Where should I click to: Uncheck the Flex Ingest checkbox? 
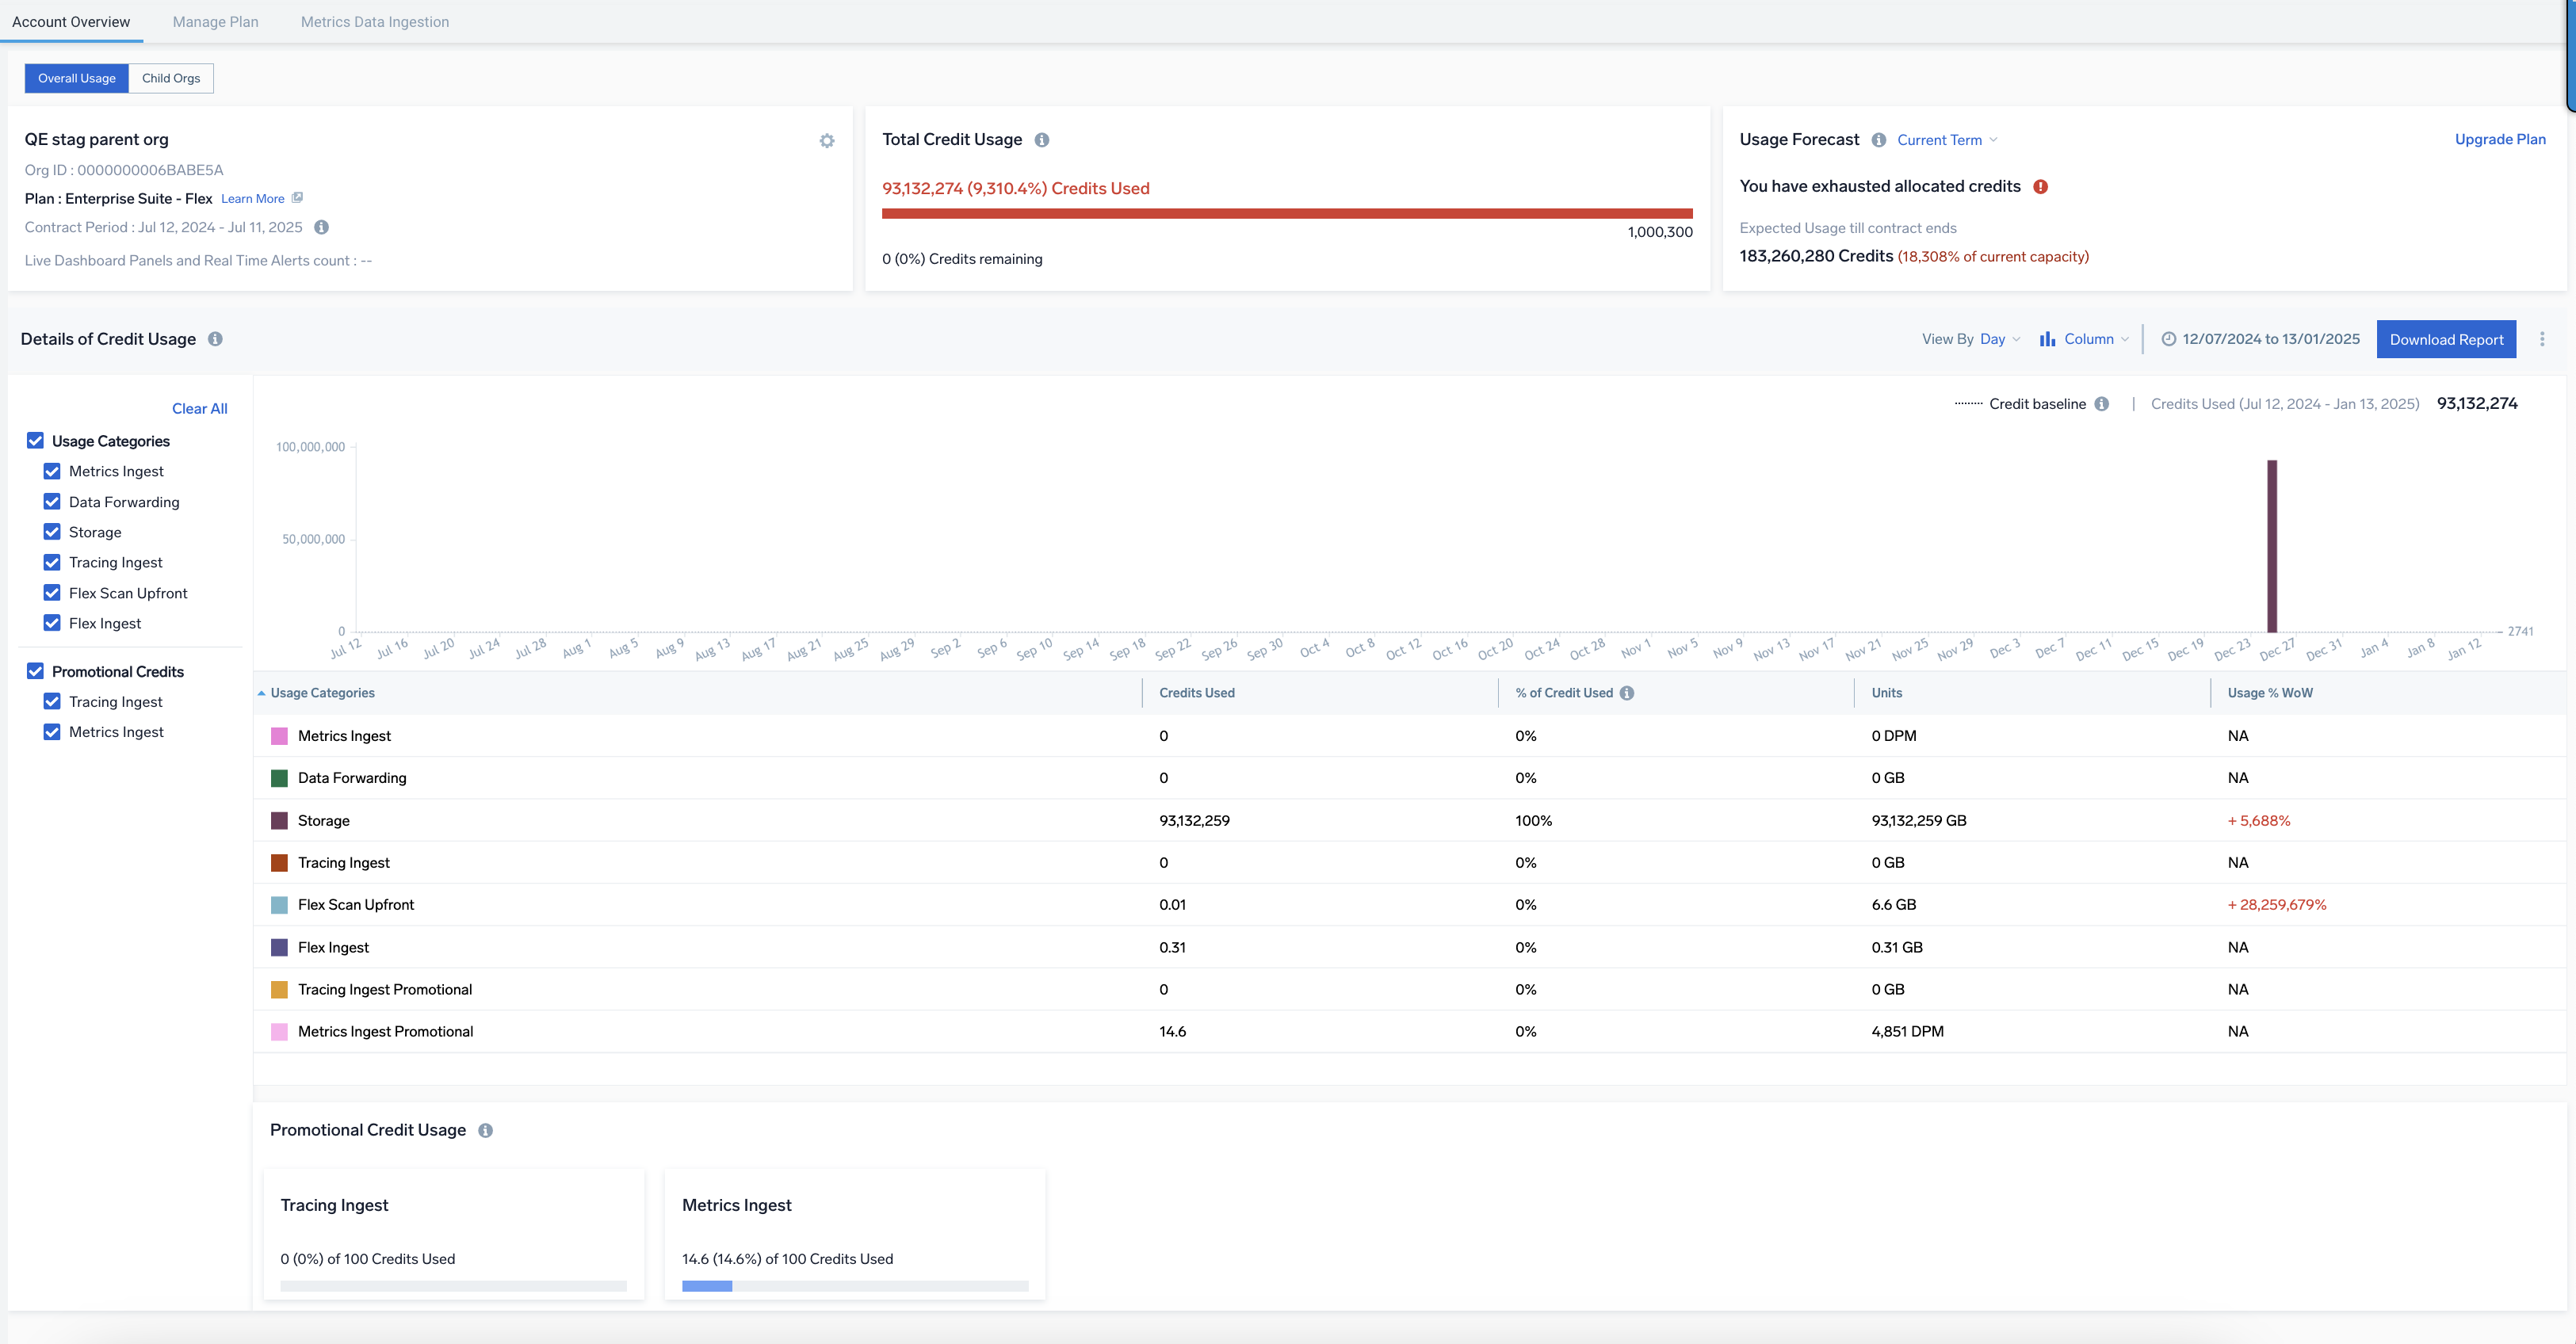(x=52, y=623)
